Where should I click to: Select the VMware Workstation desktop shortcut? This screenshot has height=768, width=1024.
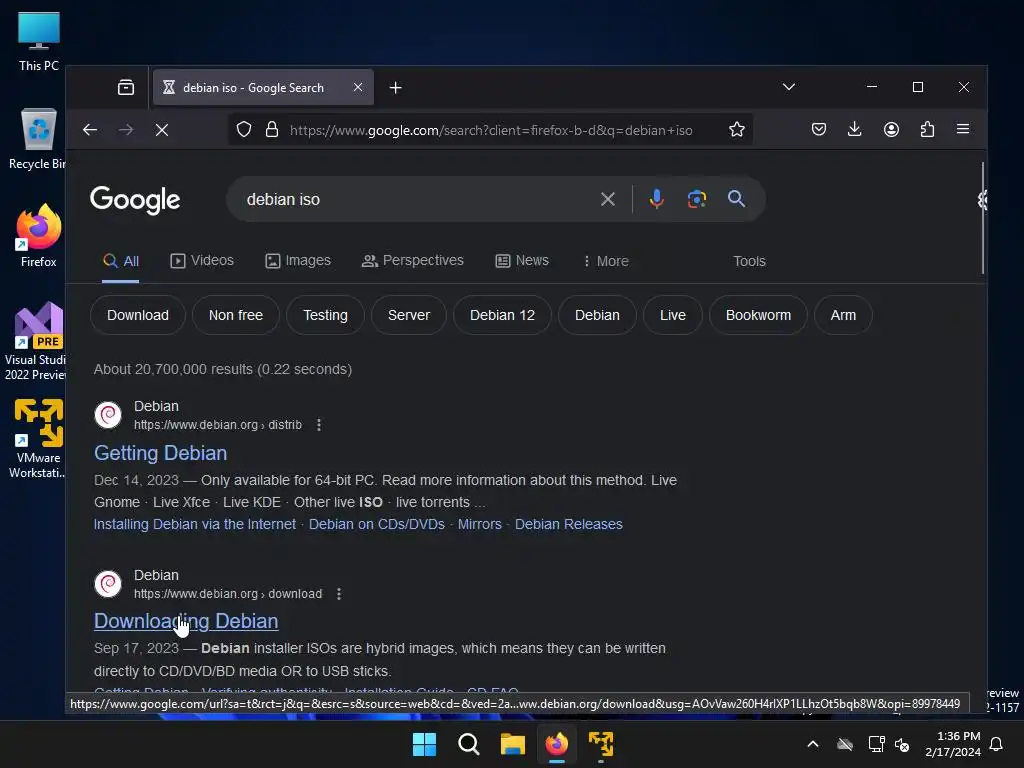click(x=37, y=438)
